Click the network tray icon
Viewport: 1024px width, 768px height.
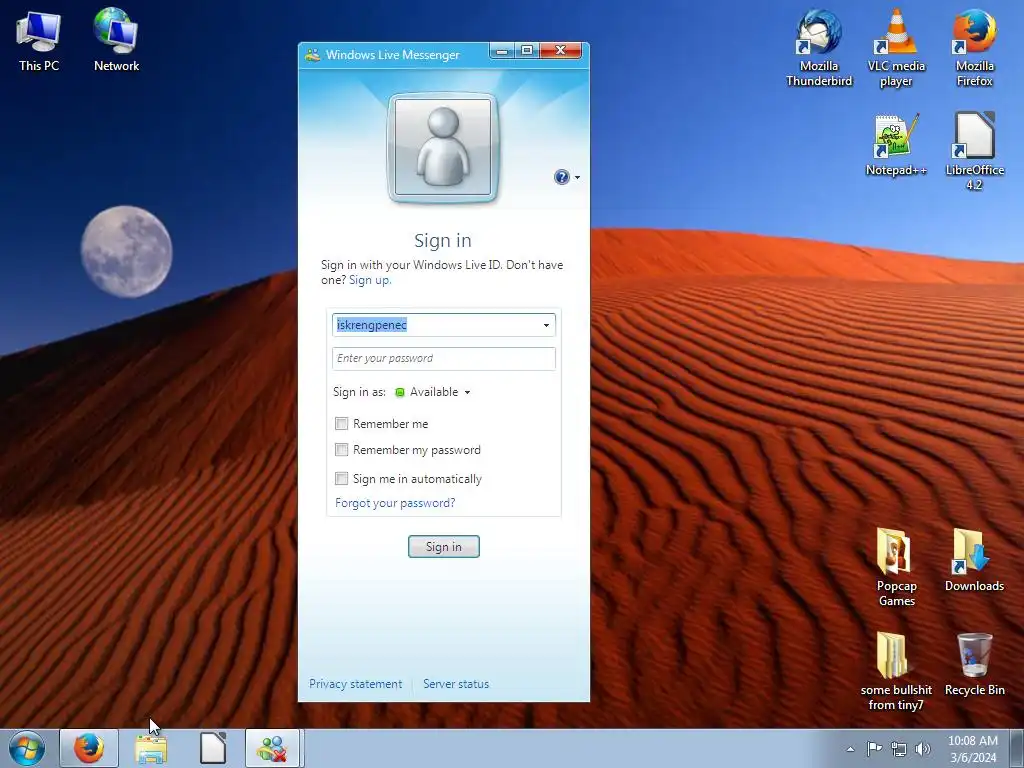[899, 748]
